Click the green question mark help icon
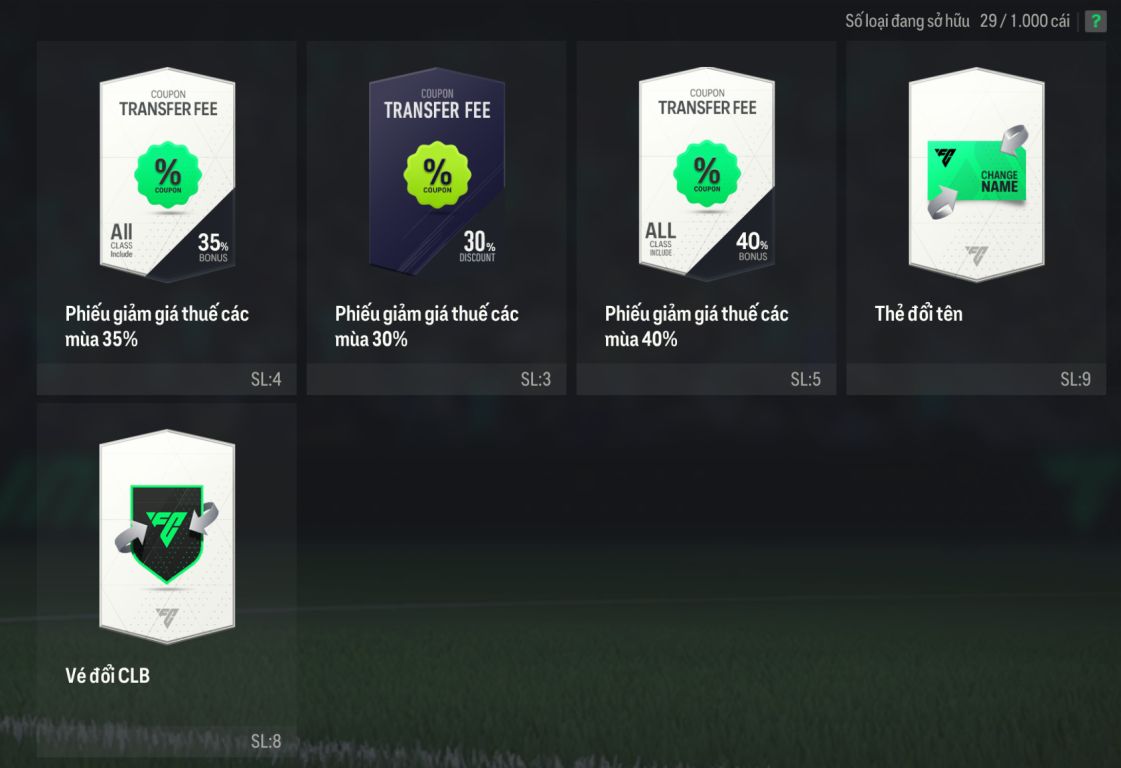The height and width of the screenshot is (768, 1121). point(1095,21)
